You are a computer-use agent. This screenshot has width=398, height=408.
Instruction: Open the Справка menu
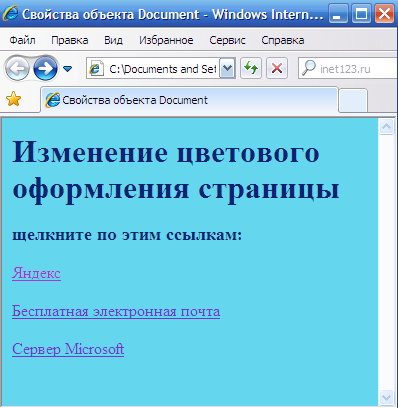tap(283, 40)
